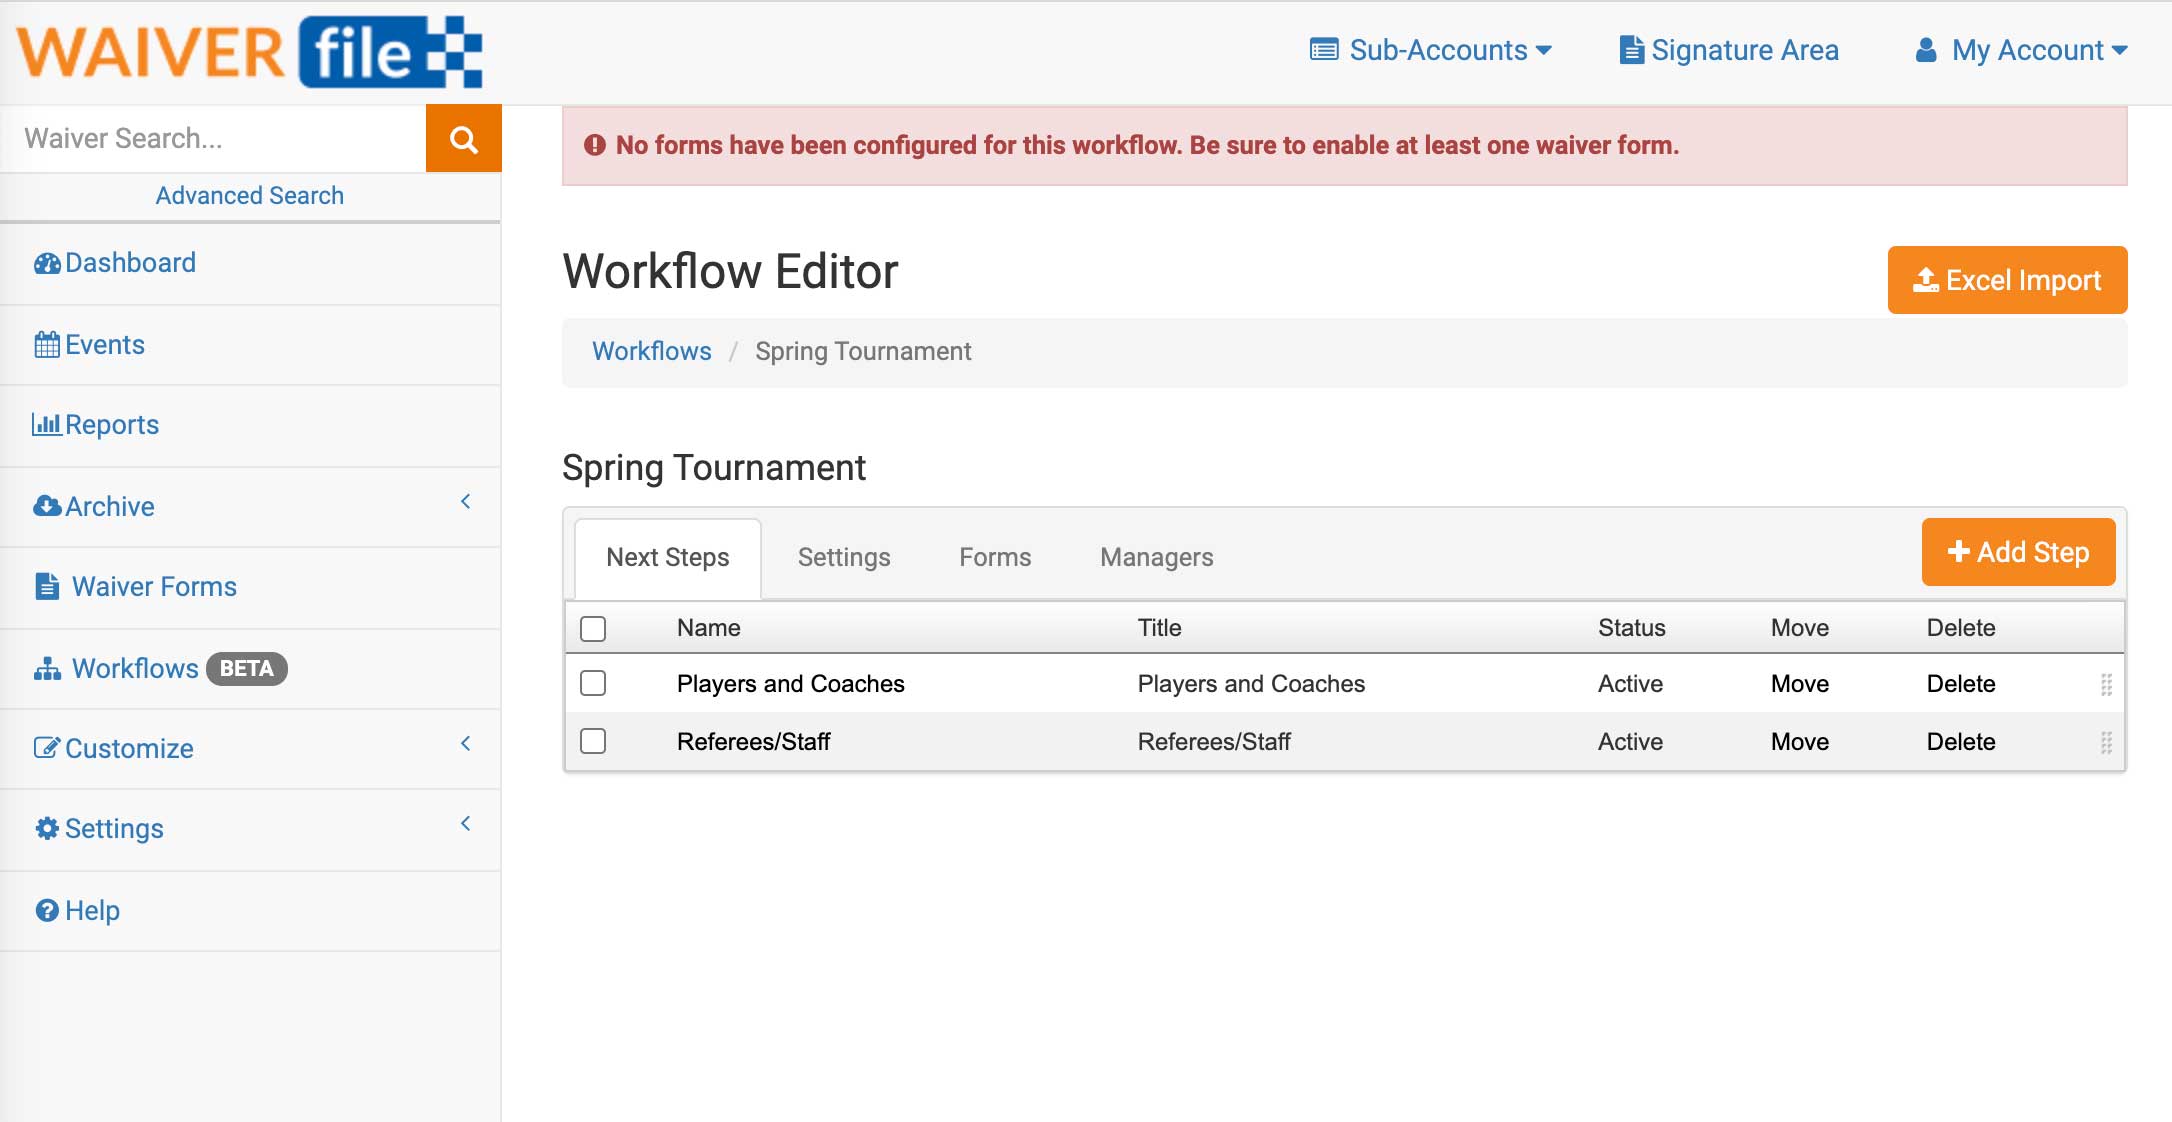Click the Workflows sitemap icon
Viewport: 2172px width, 1122px height.
pyautogui.click(x=46, y=668)
